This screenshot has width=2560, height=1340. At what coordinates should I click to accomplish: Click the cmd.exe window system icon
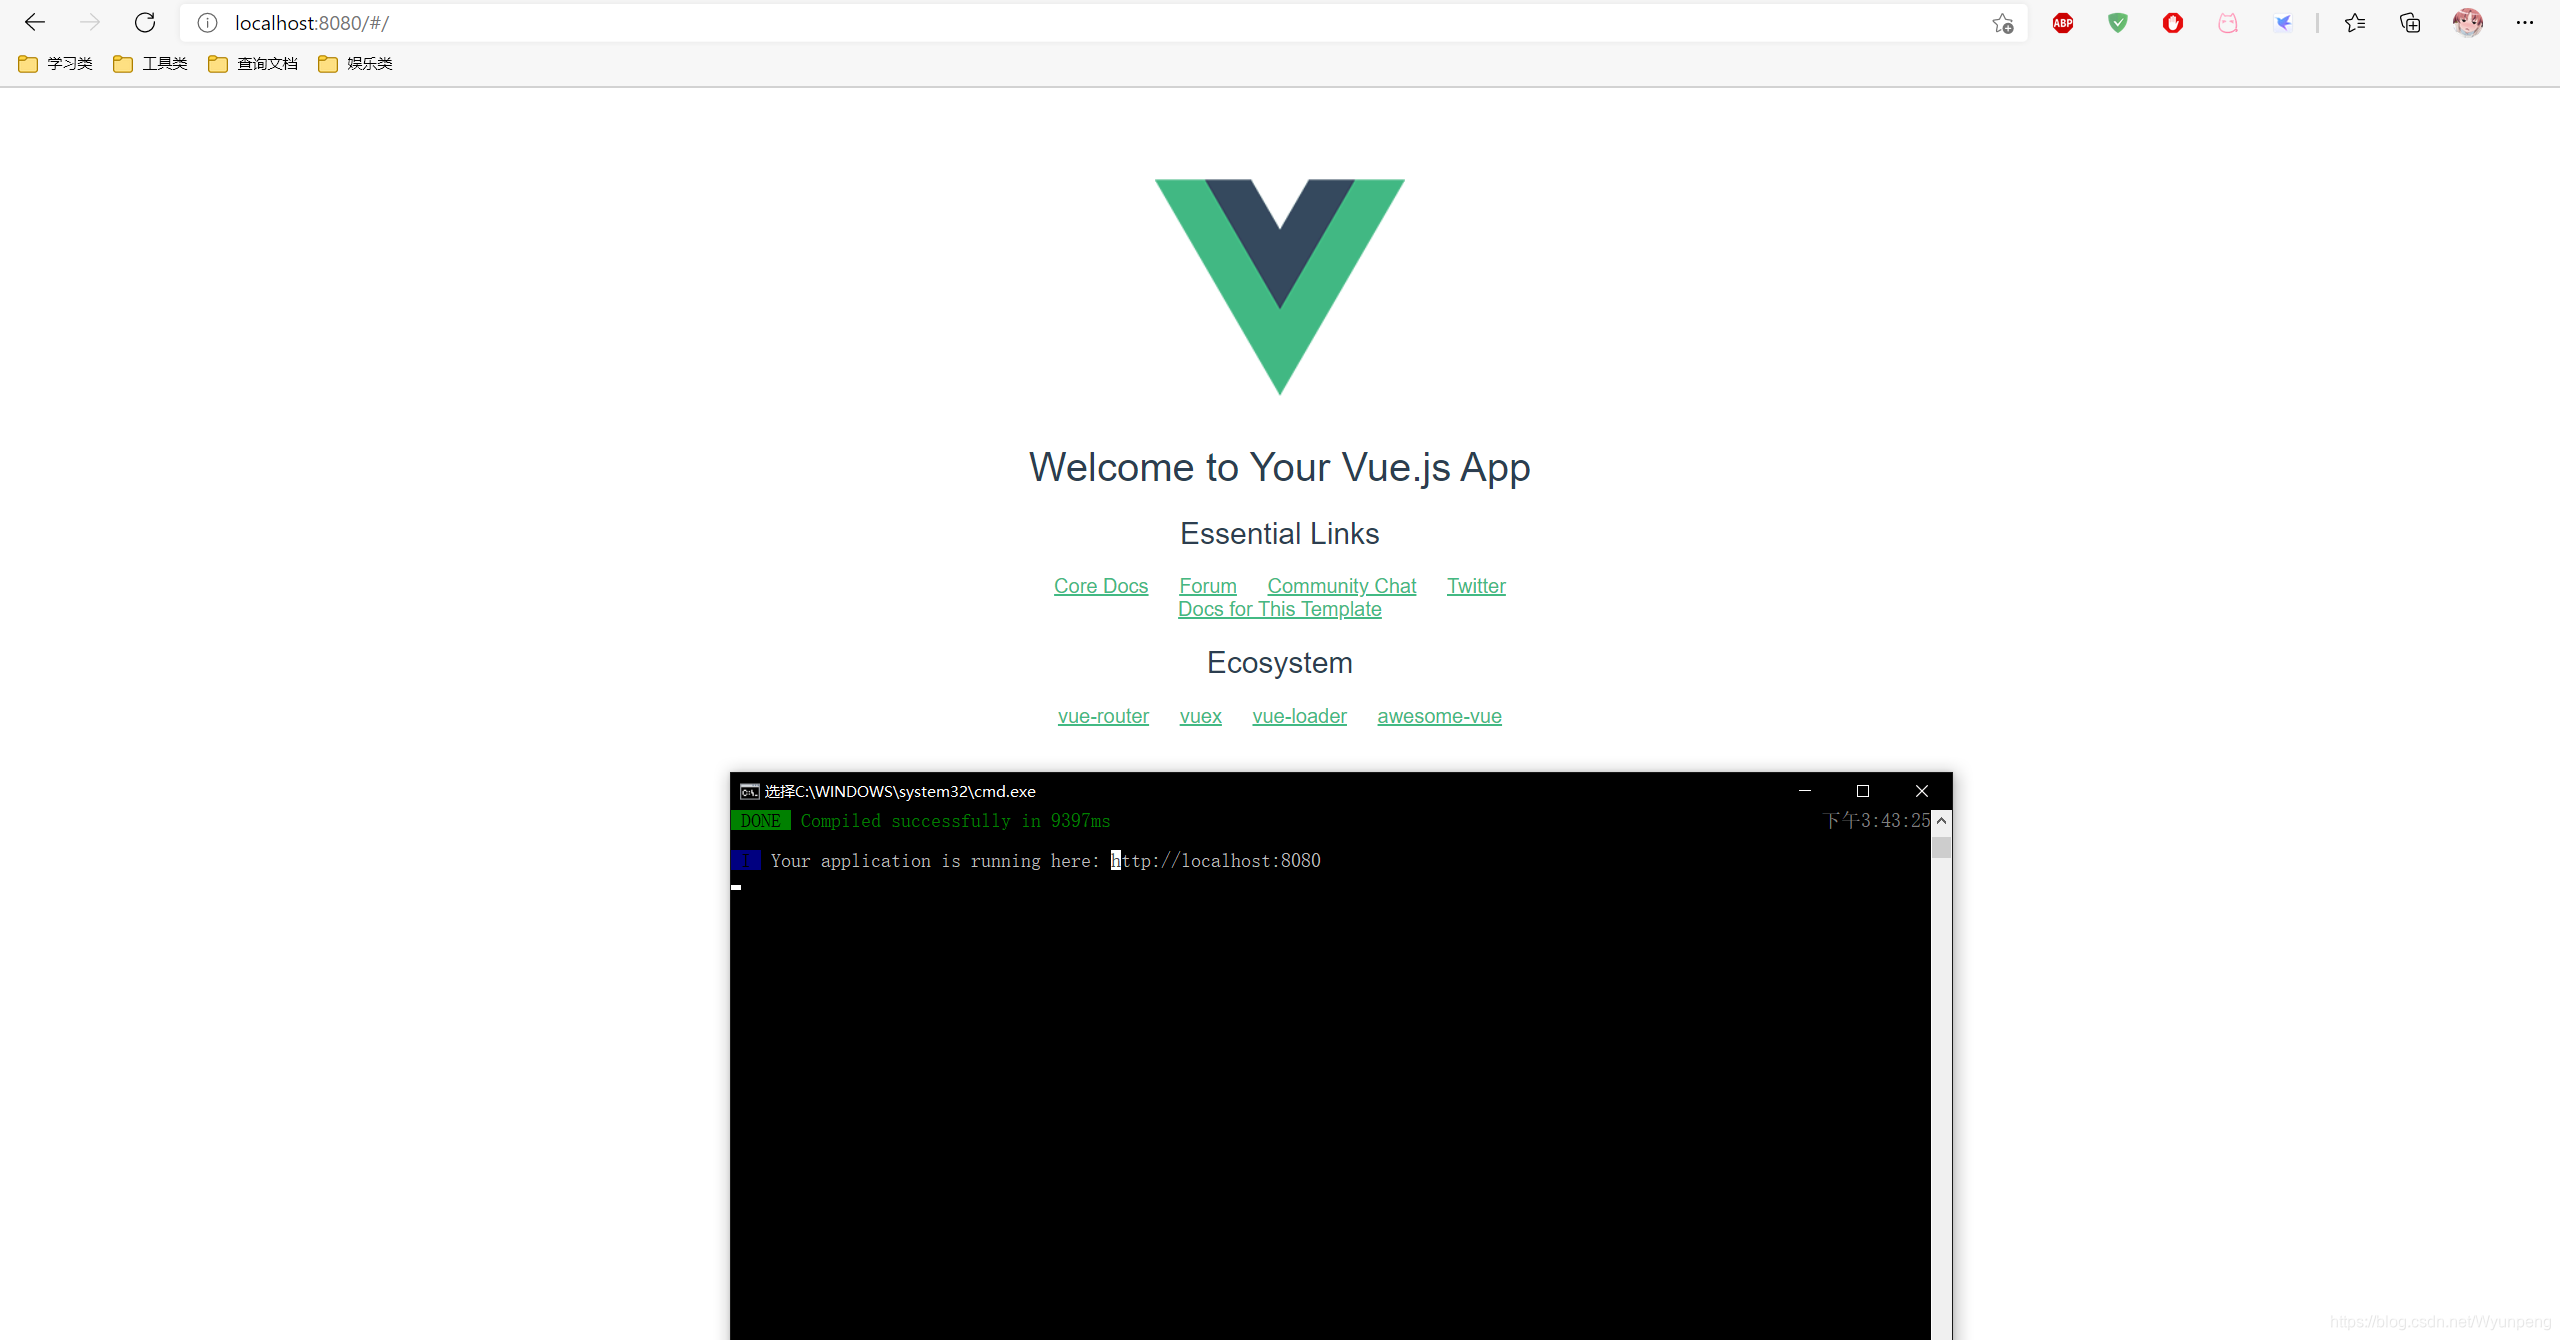749,791
